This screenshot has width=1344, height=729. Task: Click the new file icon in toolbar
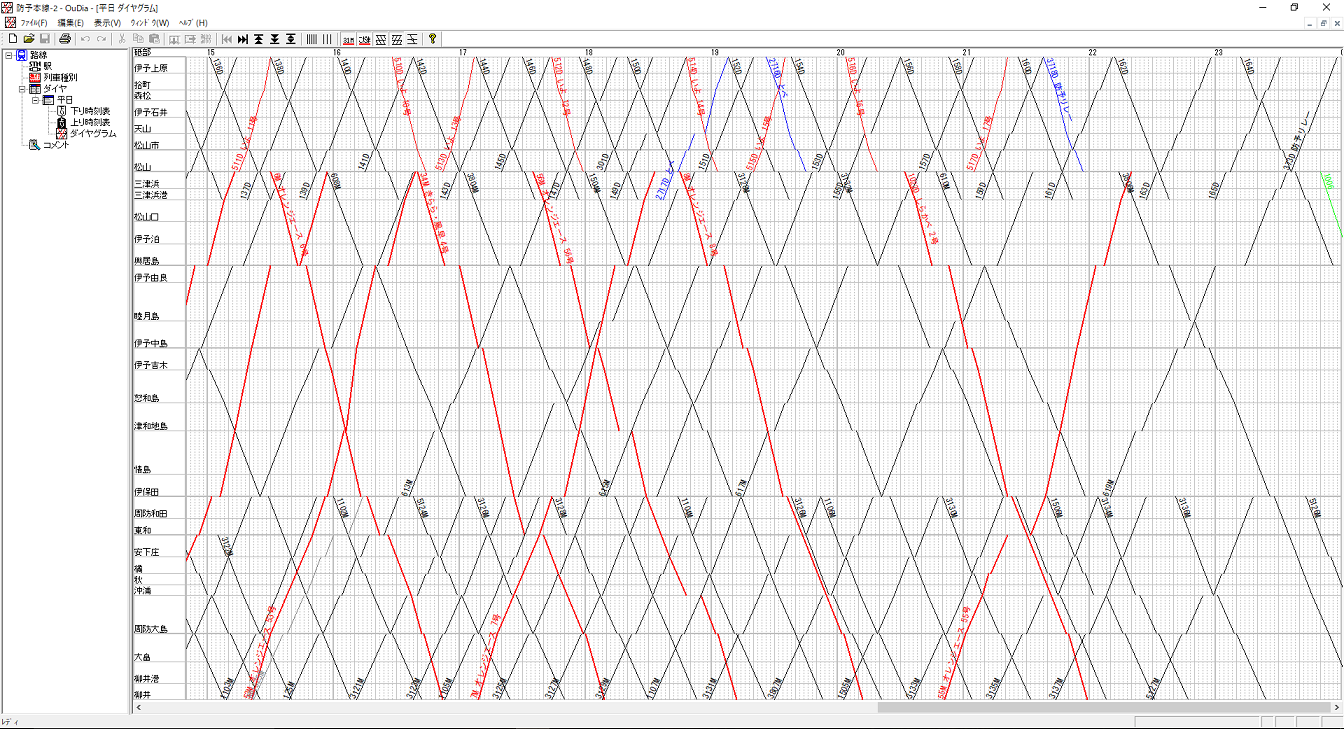[x=13, y=39]
